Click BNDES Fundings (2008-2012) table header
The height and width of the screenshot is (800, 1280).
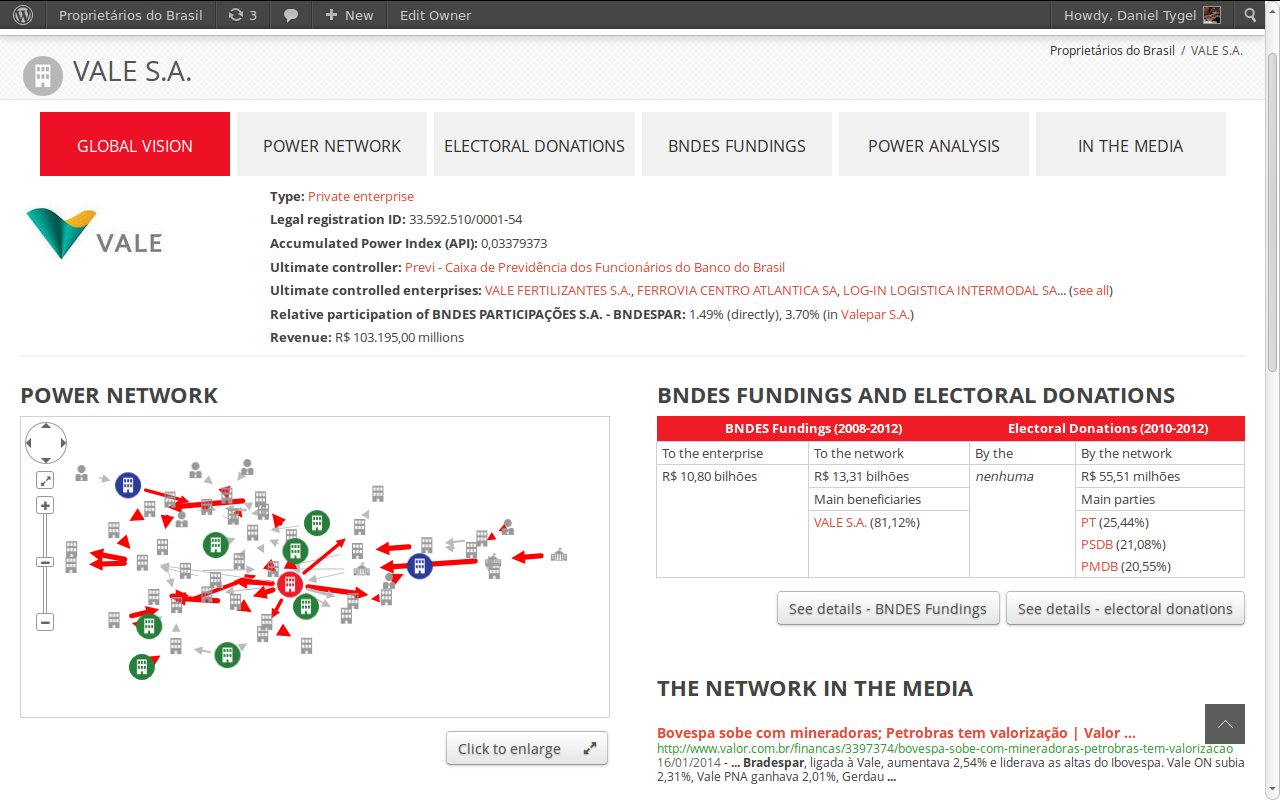click(813, 429)
